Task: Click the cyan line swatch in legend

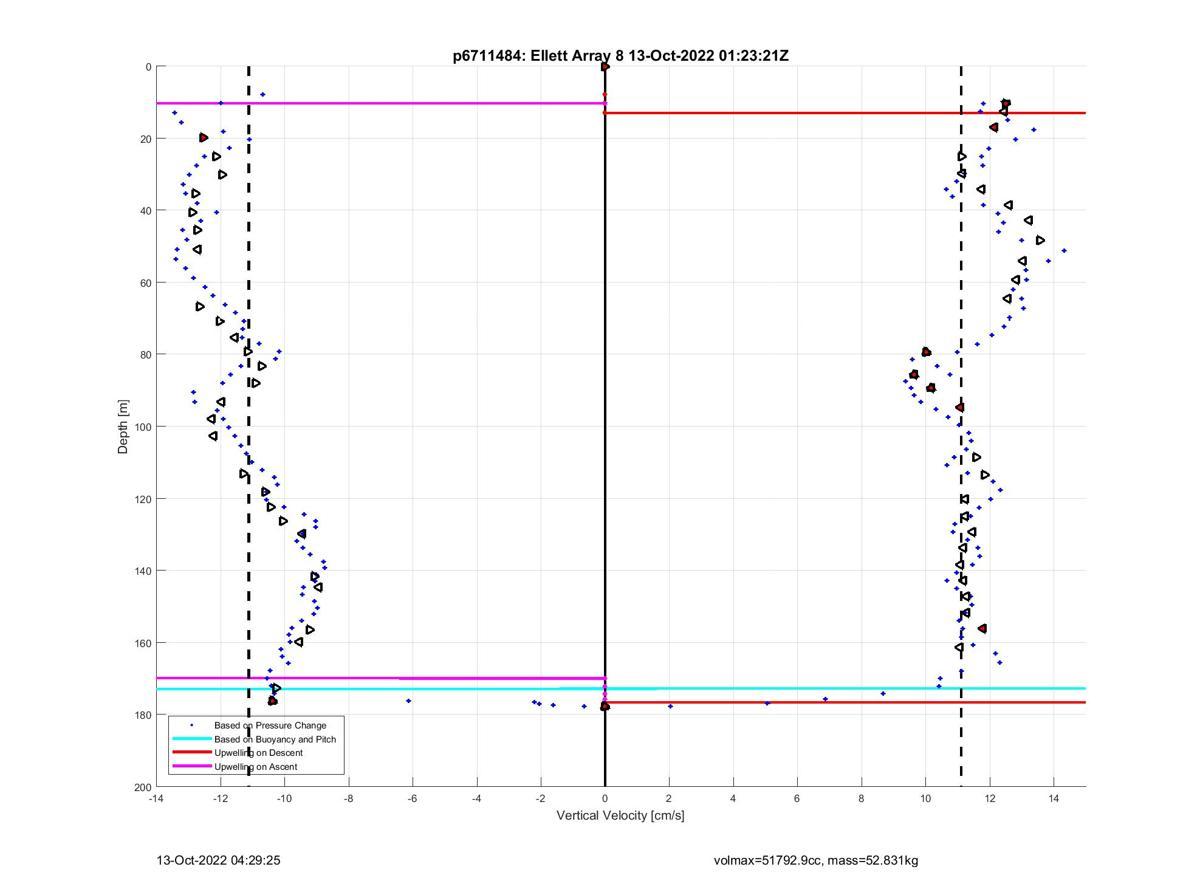Action: (x=191, y=739)
